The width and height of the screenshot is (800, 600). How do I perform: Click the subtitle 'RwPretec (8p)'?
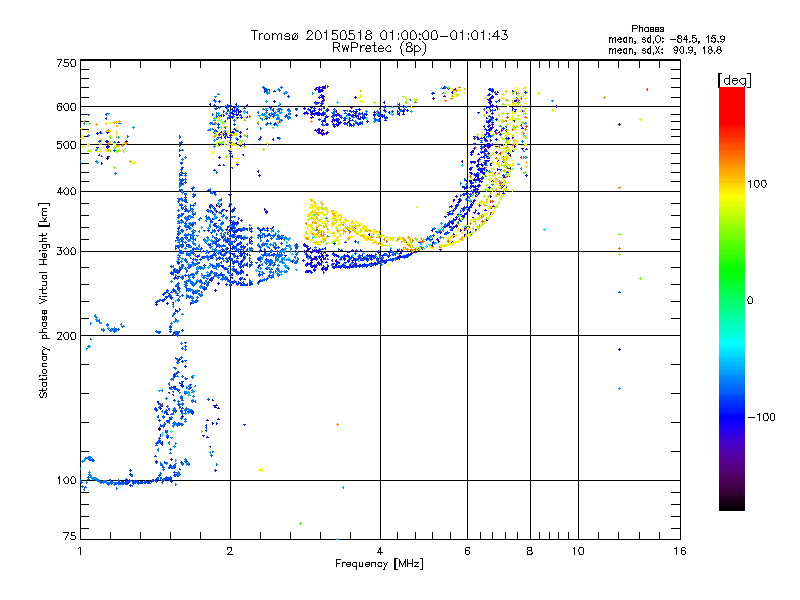tap(379, 48)
